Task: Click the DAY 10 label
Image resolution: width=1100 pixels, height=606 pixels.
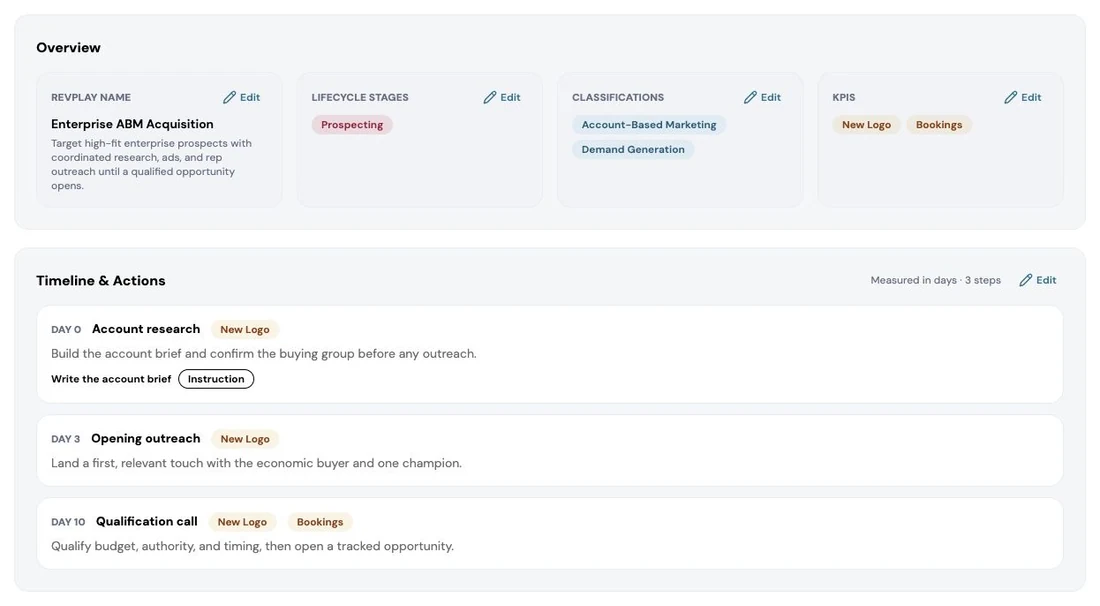Action: pyautogui.click(x=68, y=522)
